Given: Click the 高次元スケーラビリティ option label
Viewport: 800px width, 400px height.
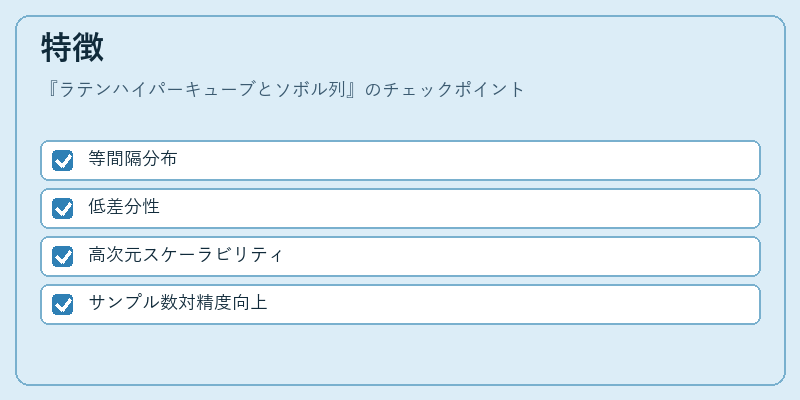Looking at the screenshot, I should [185, 255].
